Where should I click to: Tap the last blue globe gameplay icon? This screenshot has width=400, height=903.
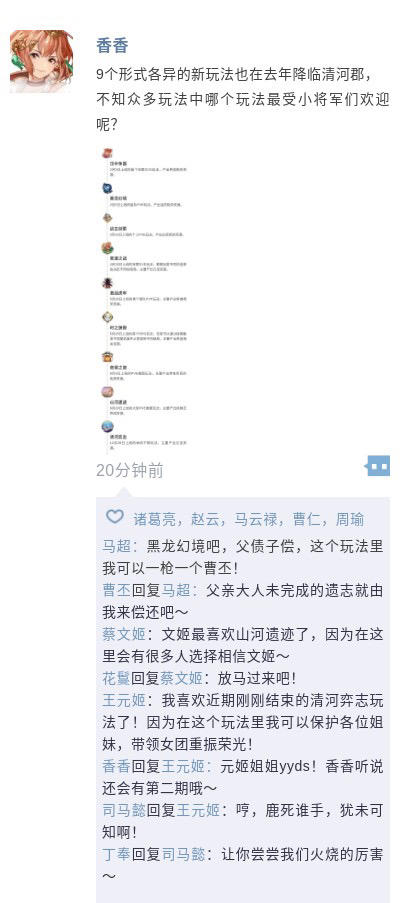click(x=107, y=427)
